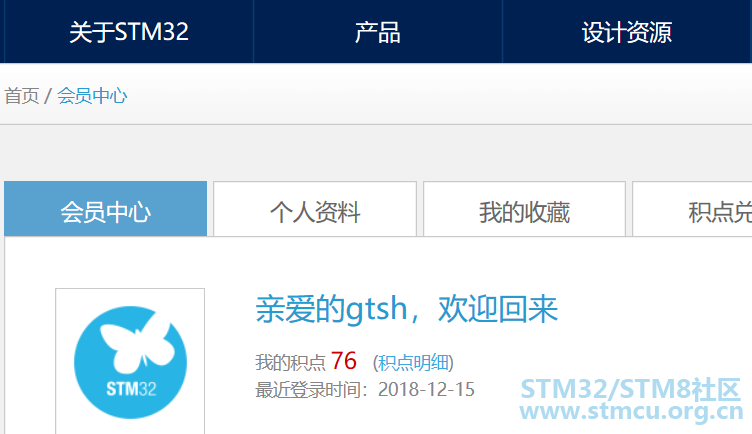Click the welcome heading 亲爱的gtsh，欢迎回来
The image size is (752, 434).
(407, 309)
